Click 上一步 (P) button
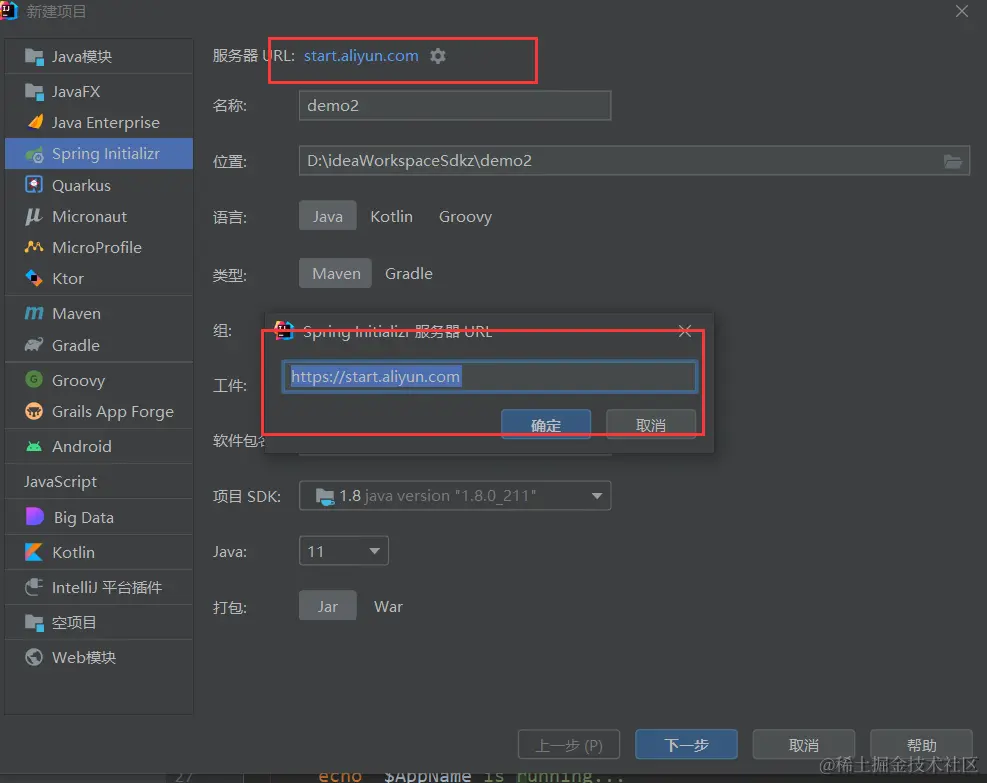 [569, 745]
